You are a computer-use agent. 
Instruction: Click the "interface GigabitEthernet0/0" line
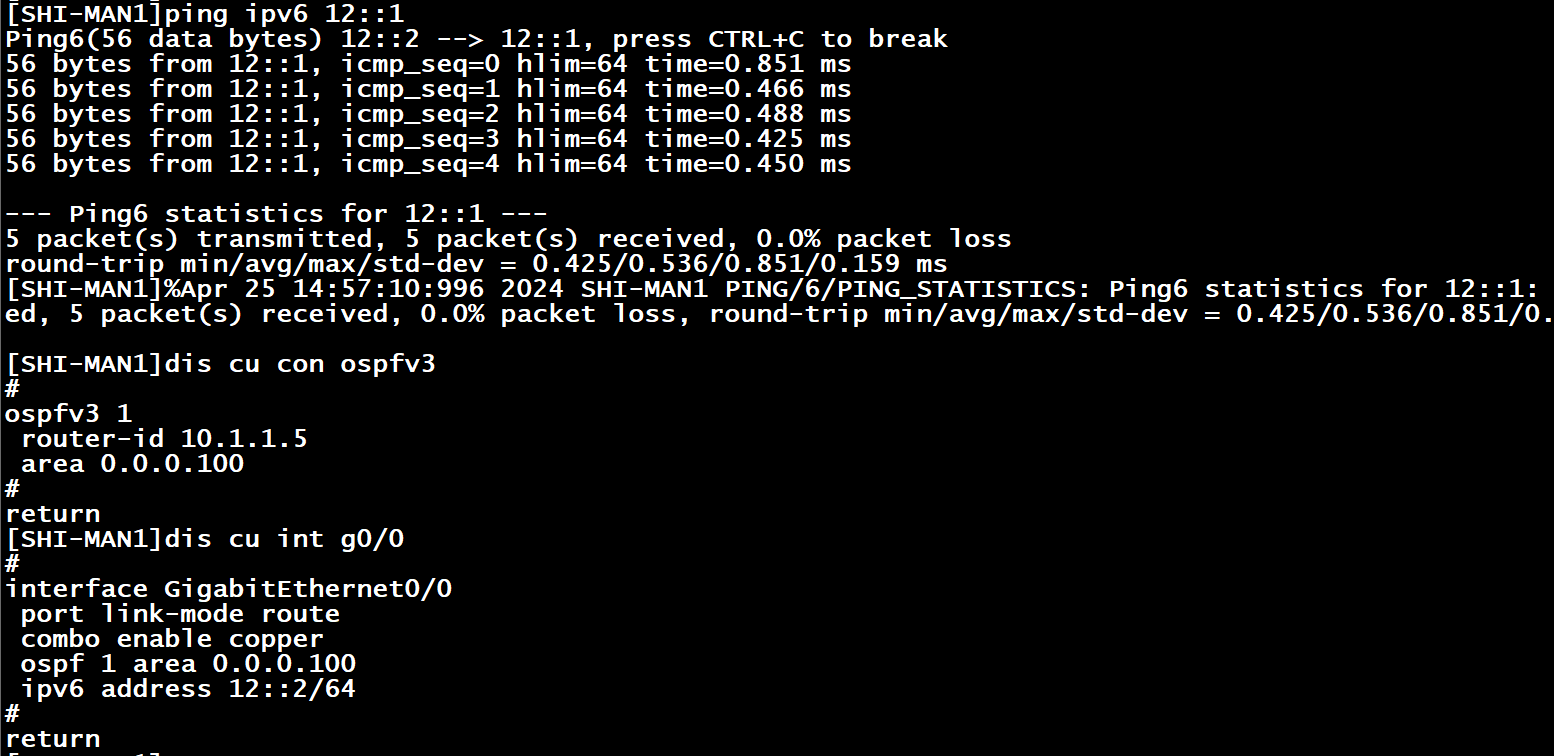click(228, 589)
